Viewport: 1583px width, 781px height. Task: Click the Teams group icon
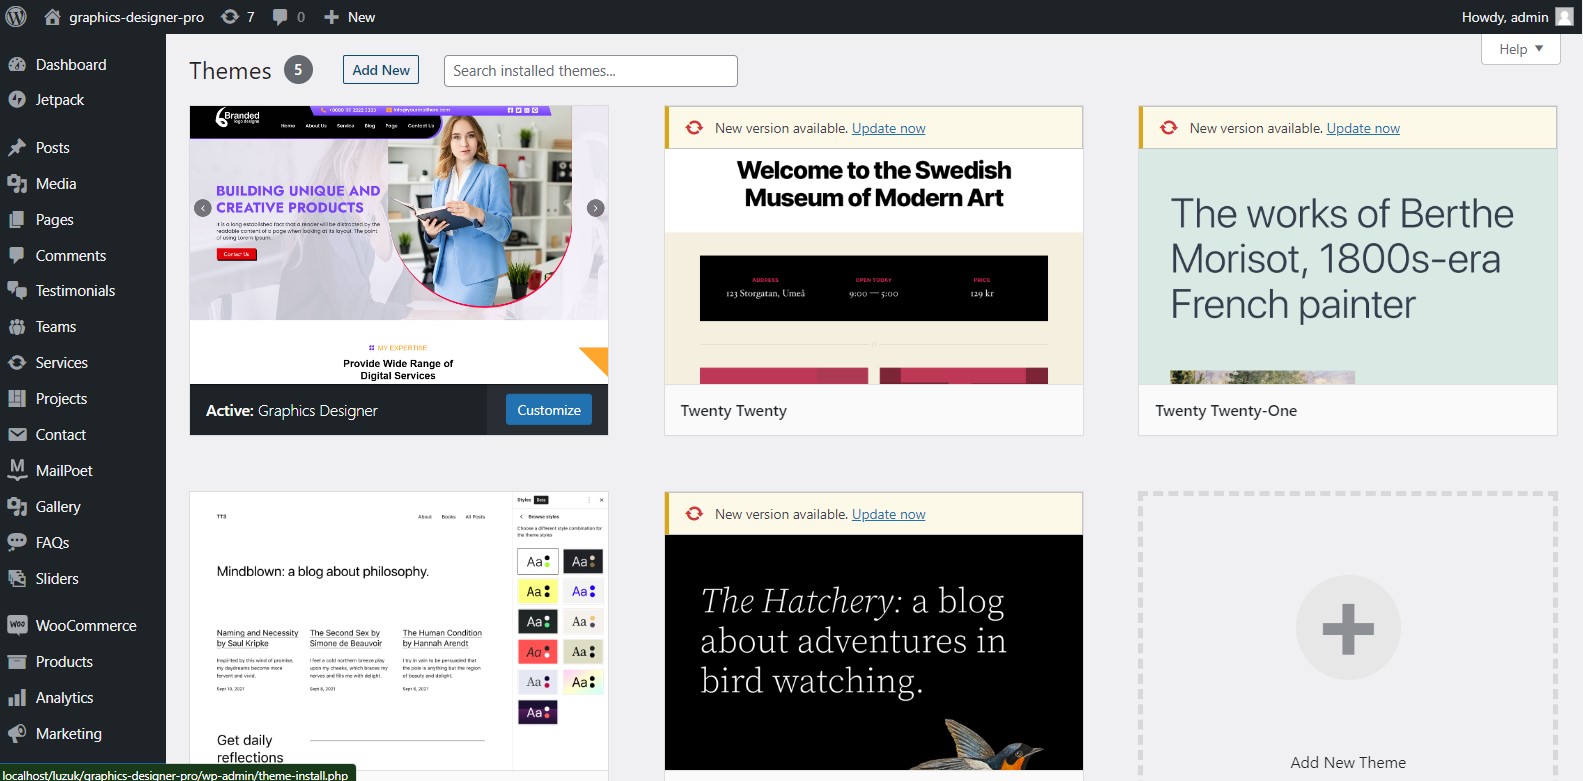tap(17, 327)
